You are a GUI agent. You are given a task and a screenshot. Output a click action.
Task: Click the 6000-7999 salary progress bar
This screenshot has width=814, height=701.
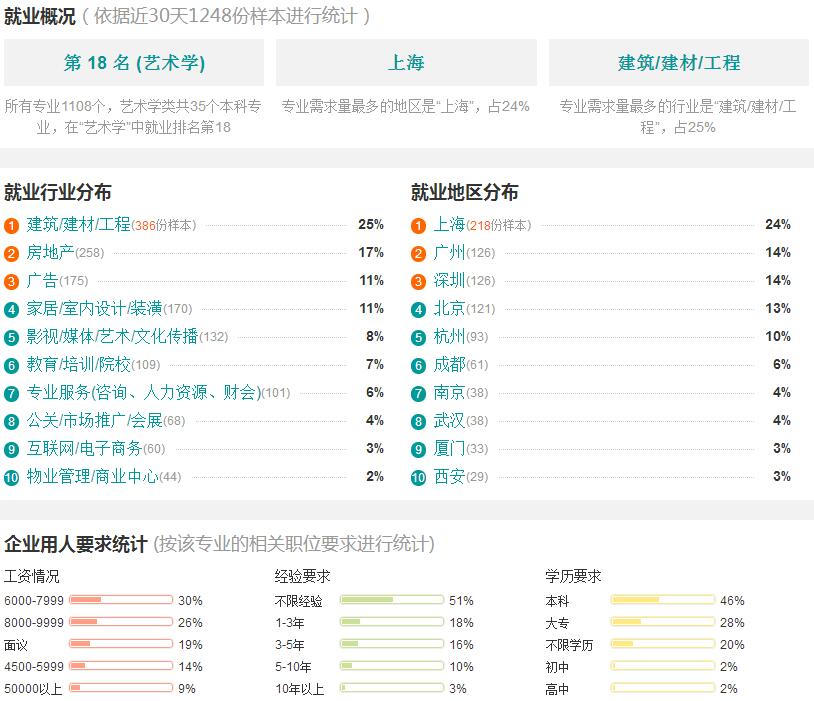(121, 600)
